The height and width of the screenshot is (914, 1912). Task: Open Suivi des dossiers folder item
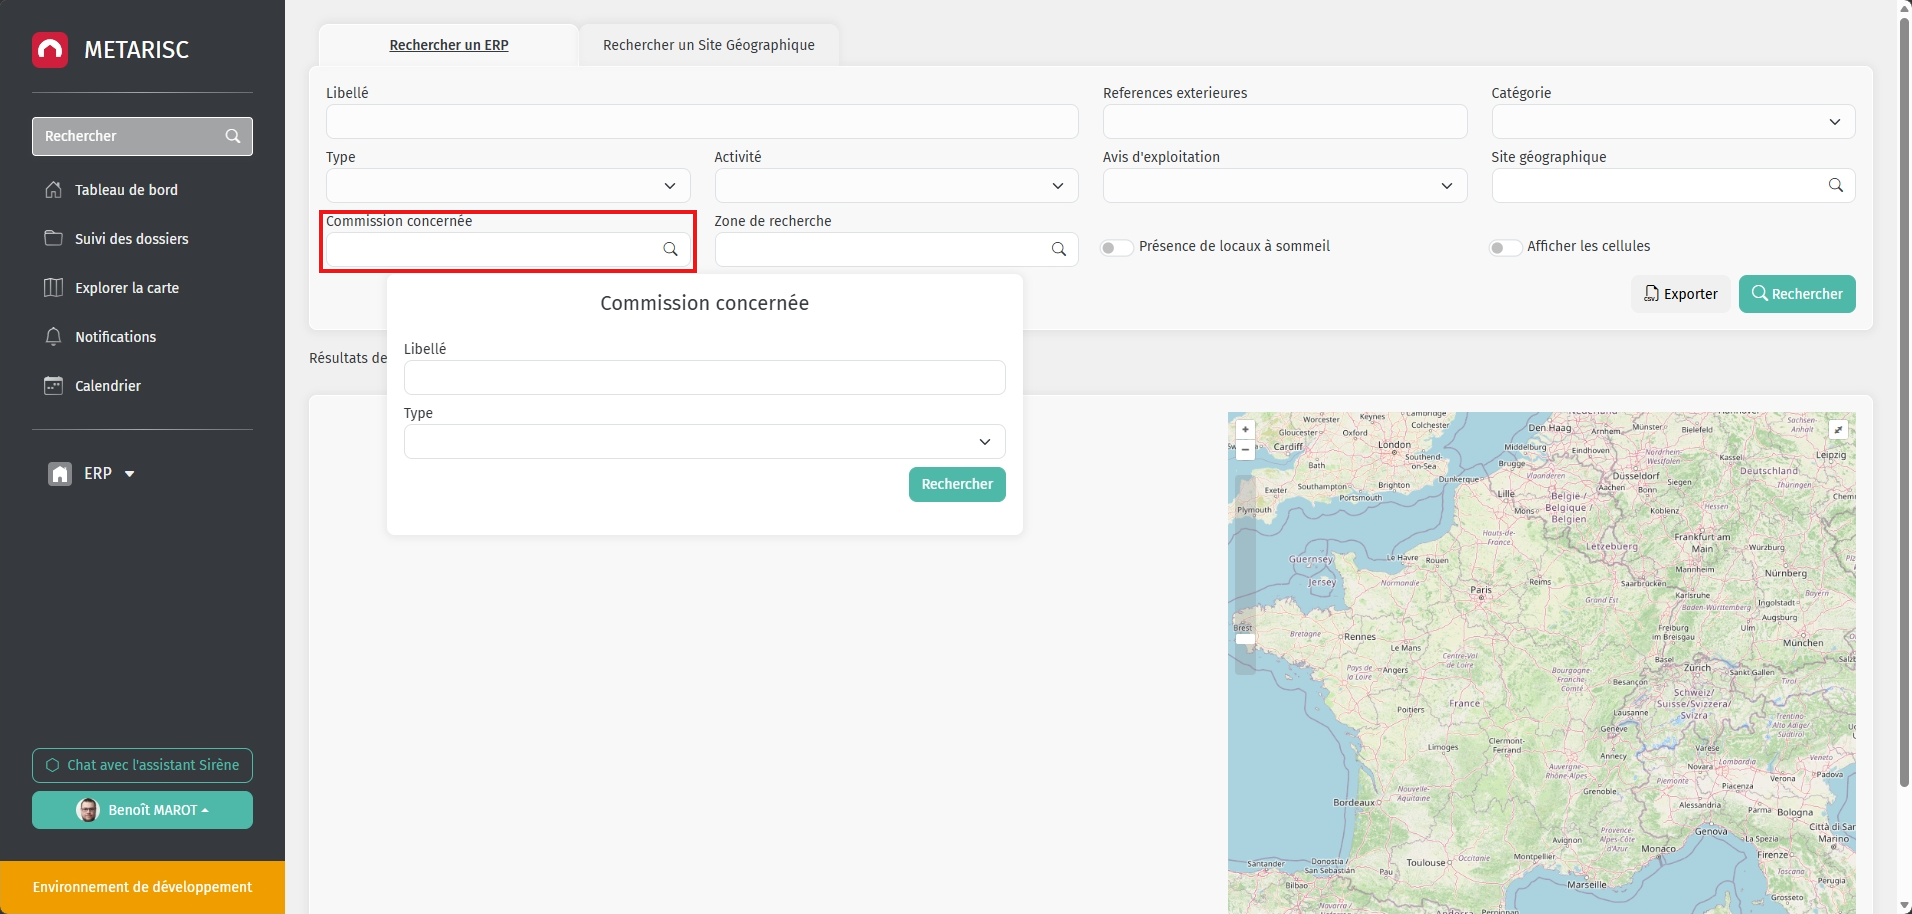point(130,239)
